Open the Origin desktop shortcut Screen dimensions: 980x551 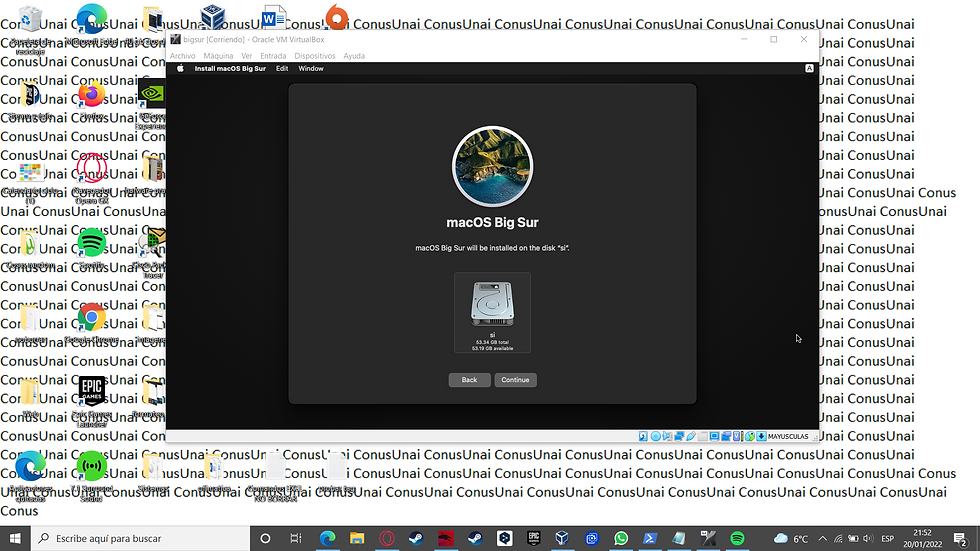tap(337, 17)
